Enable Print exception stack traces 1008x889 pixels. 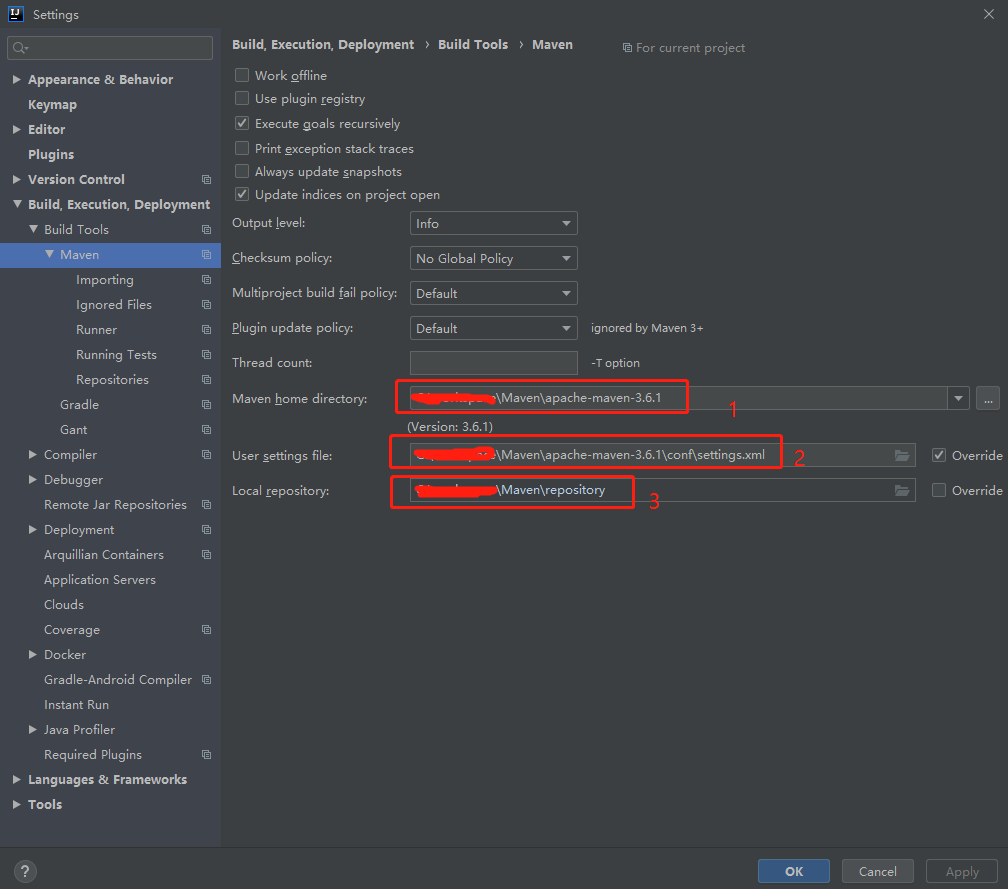pos(242,148)
